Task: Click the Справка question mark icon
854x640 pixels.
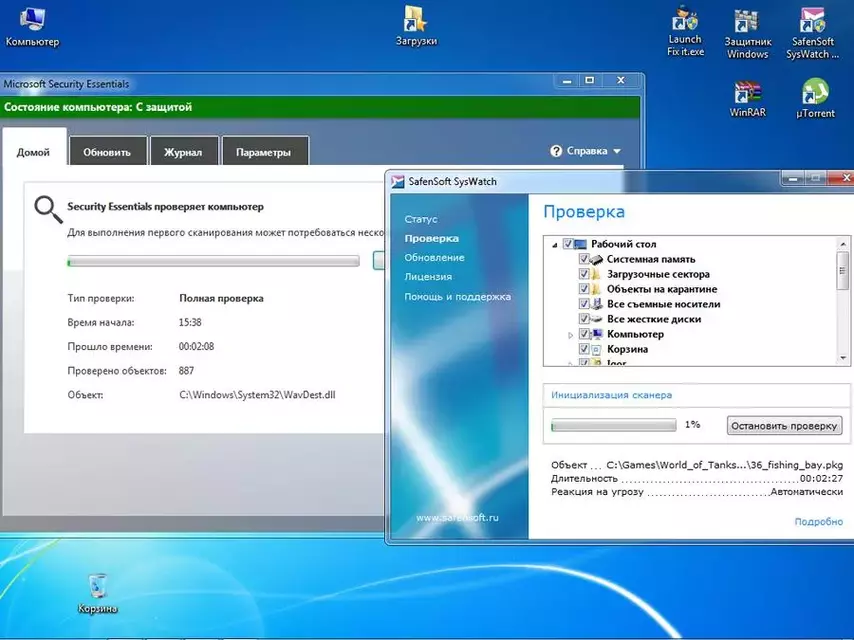Action: pos(556,151)
